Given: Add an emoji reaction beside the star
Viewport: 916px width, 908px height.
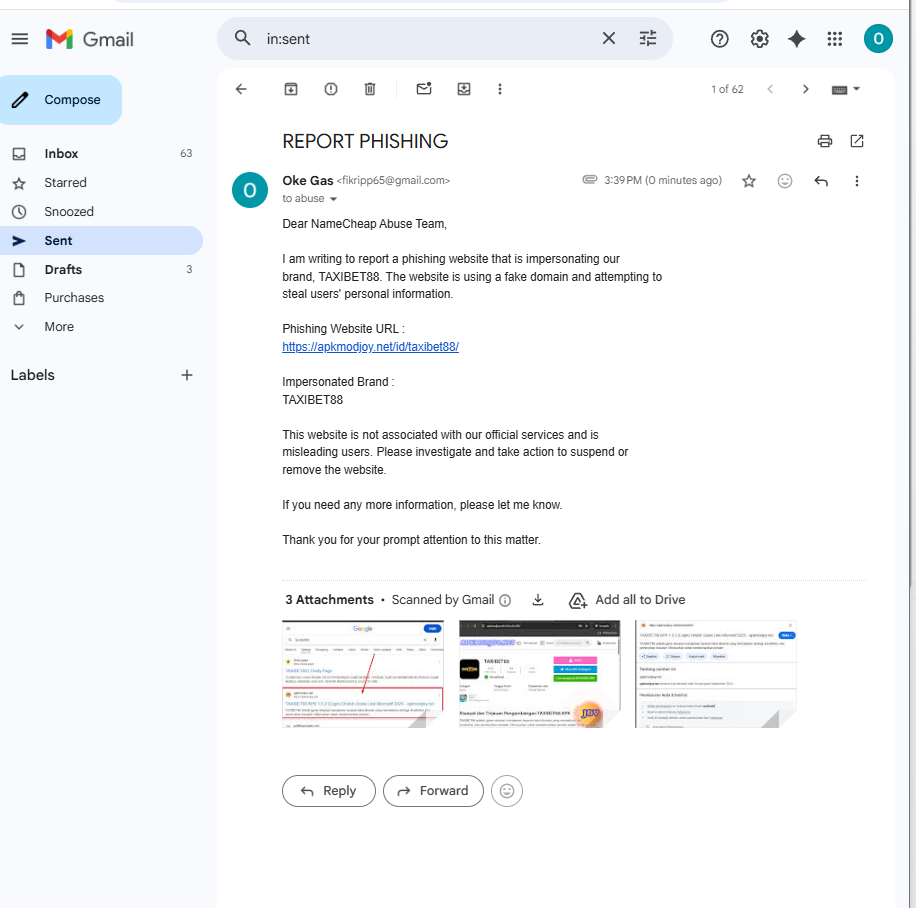Looking at the screenshot, I should click(x=785, y=181).
